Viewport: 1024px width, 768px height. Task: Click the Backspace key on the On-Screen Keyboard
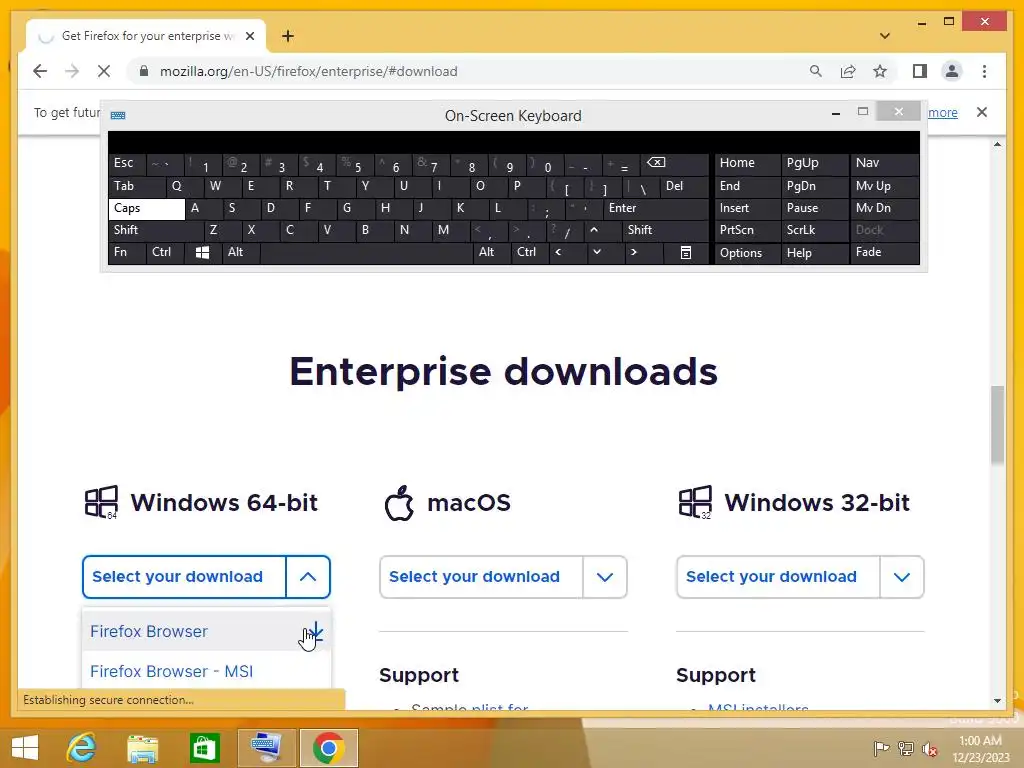point(675,163)
